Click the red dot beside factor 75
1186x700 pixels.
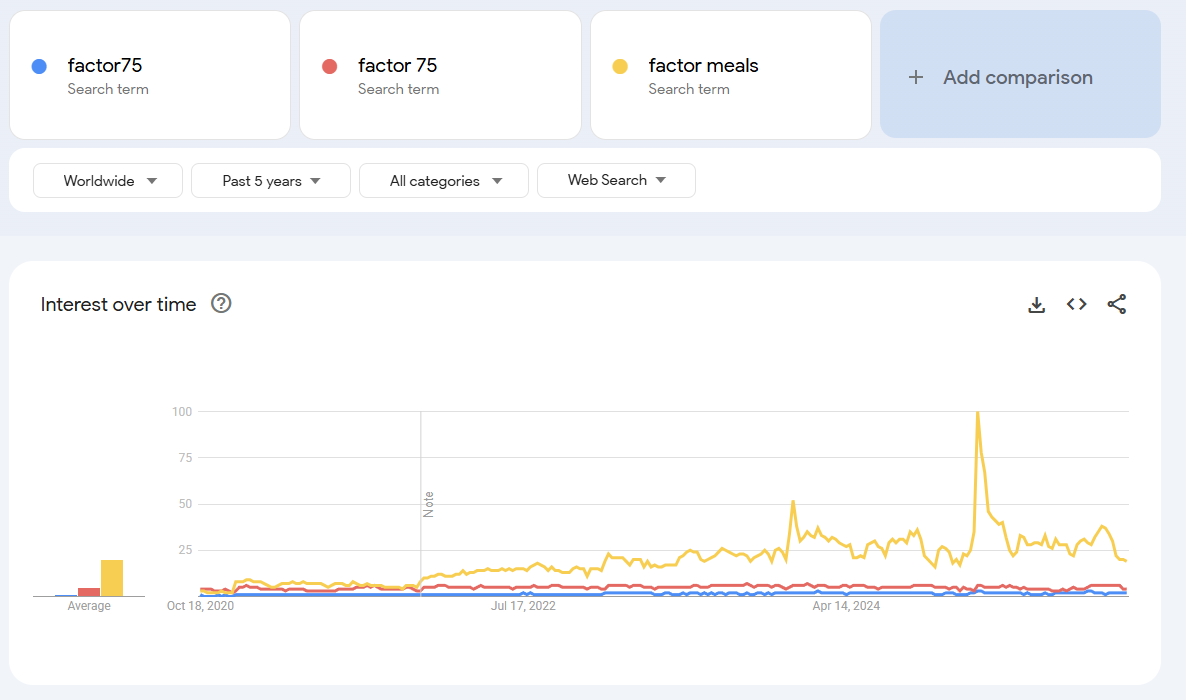[330, 67]
